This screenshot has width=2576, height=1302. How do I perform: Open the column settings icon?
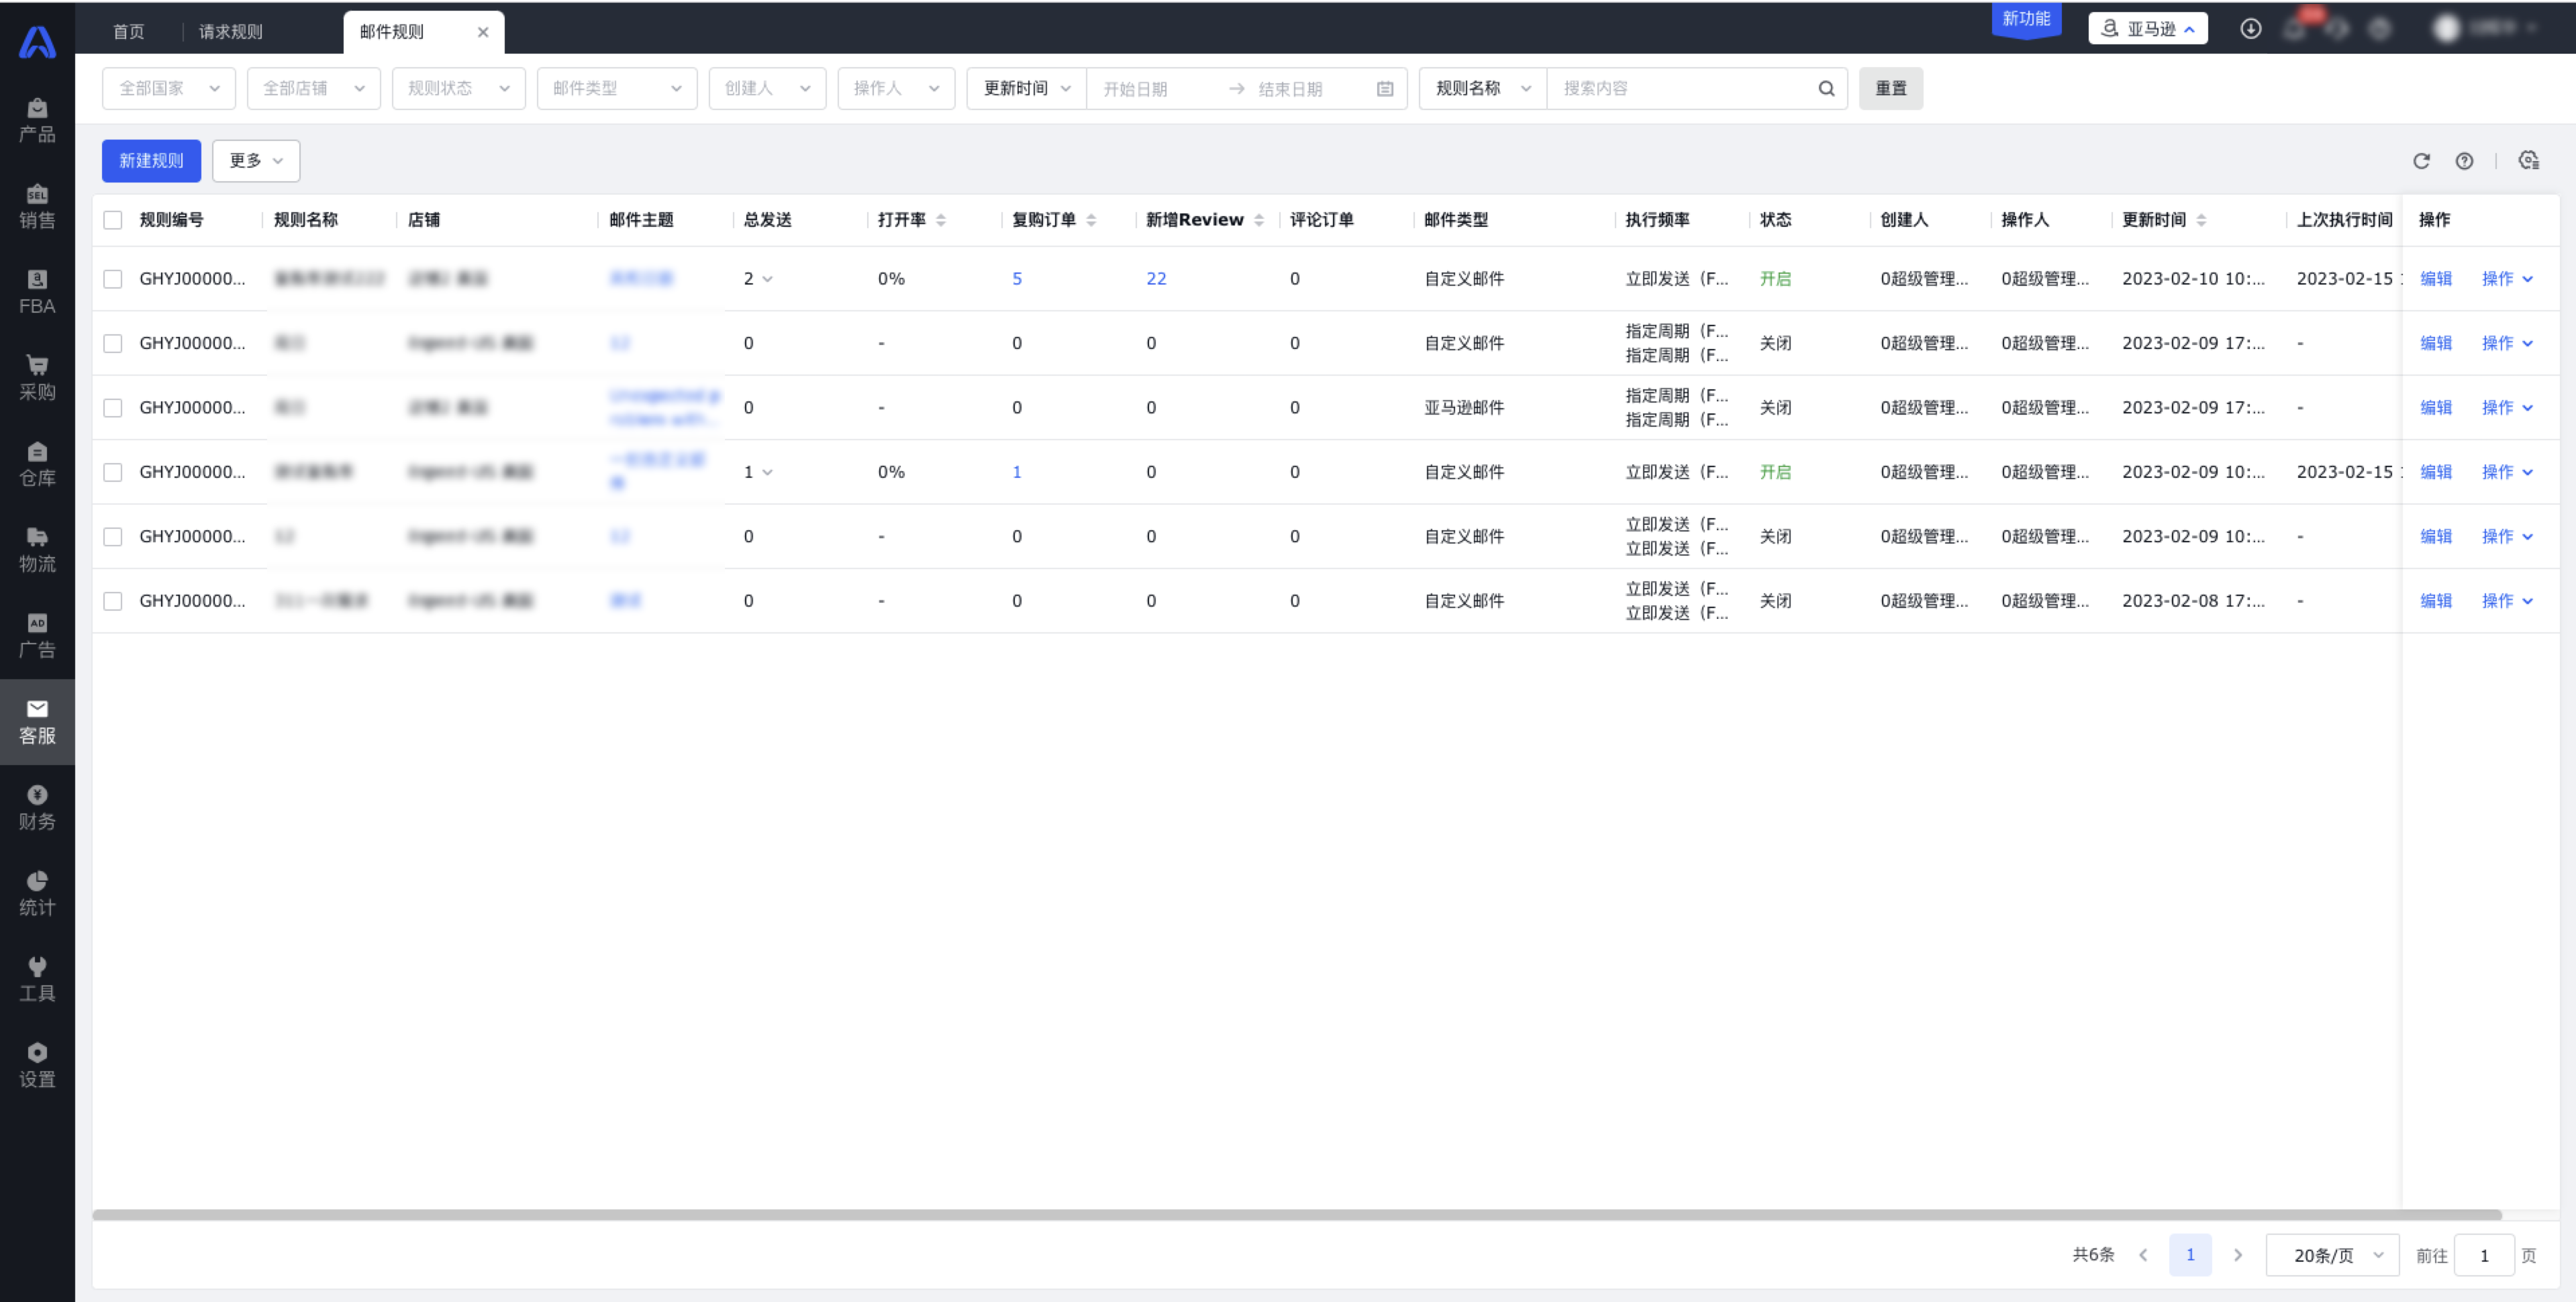coord(2529,160)
